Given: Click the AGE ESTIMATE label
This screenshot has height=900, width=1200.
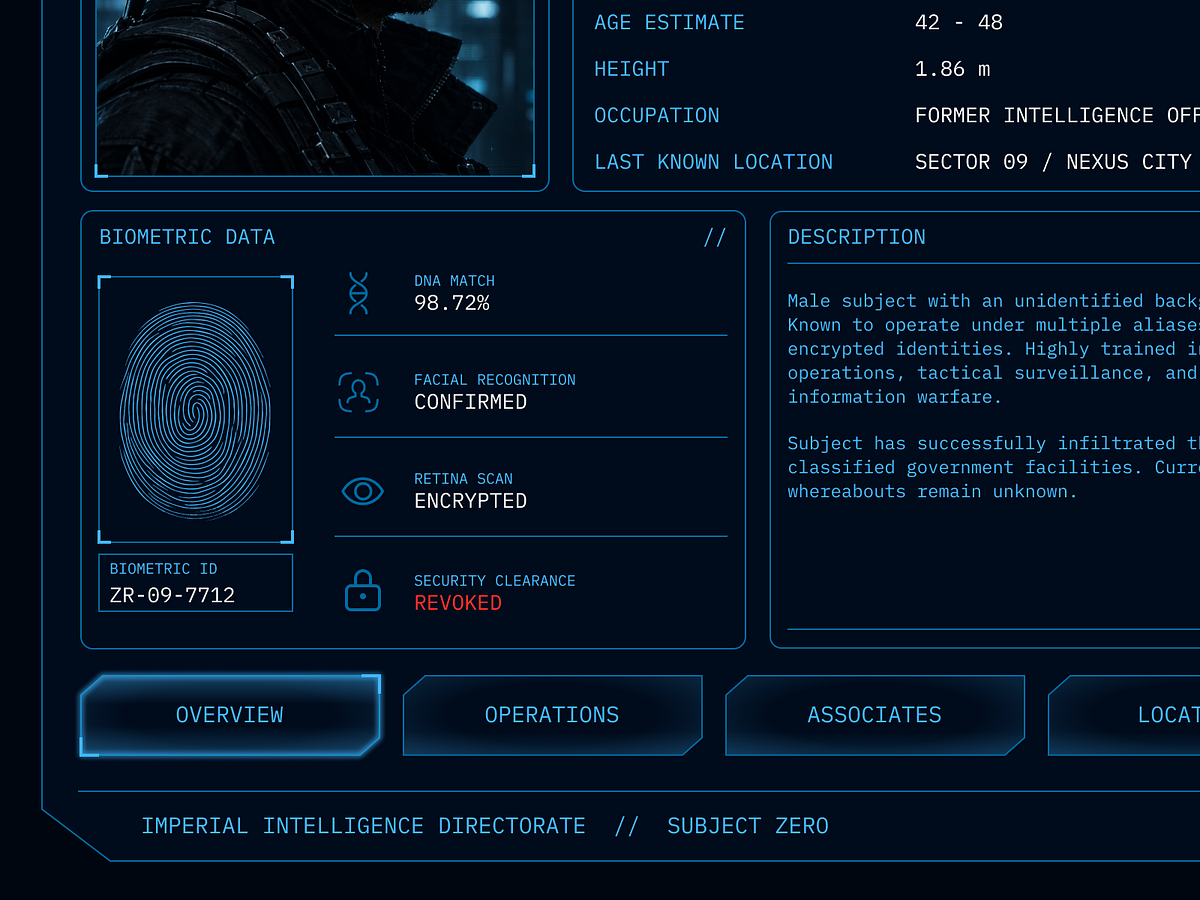Looking at the screenshot, I should 669,22.
